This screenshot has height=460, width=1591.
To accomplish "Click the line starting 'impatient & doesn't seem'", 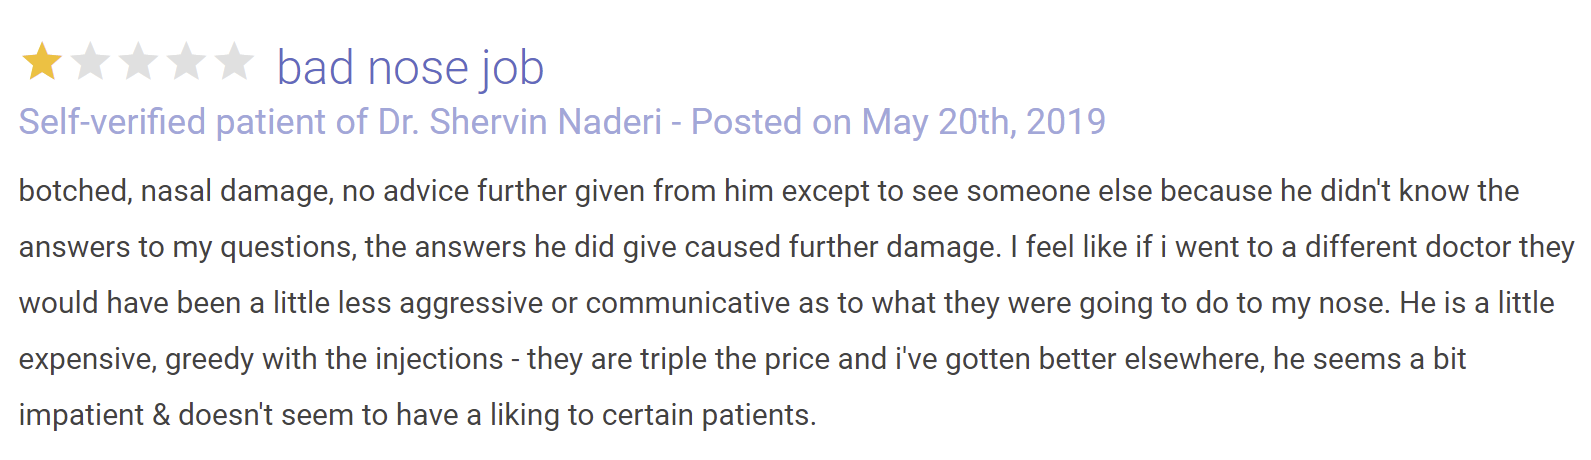I will pos(418,415).
